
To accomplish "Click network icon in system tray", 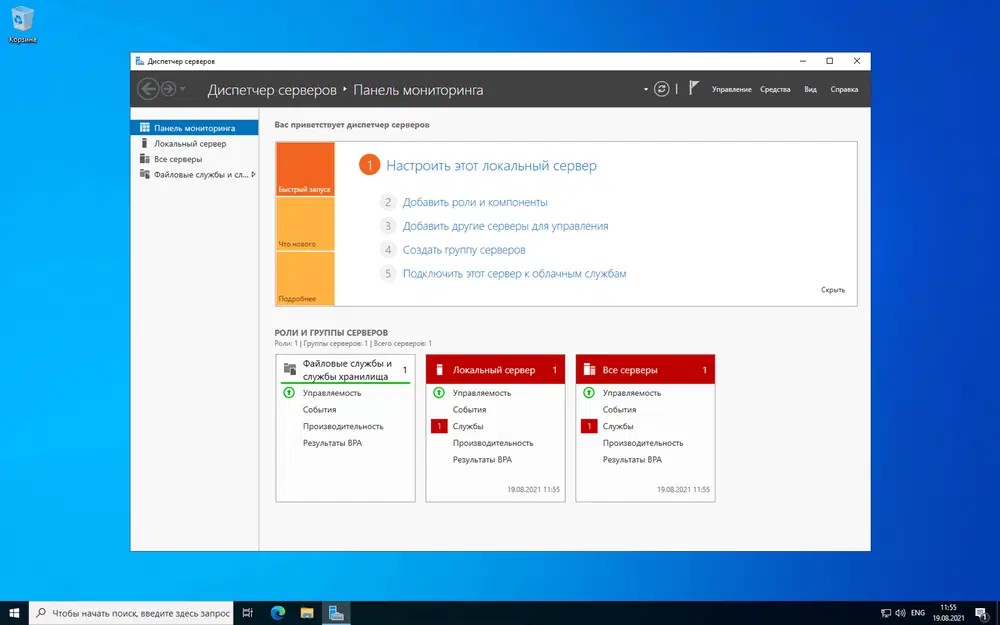I will point(886,613).
